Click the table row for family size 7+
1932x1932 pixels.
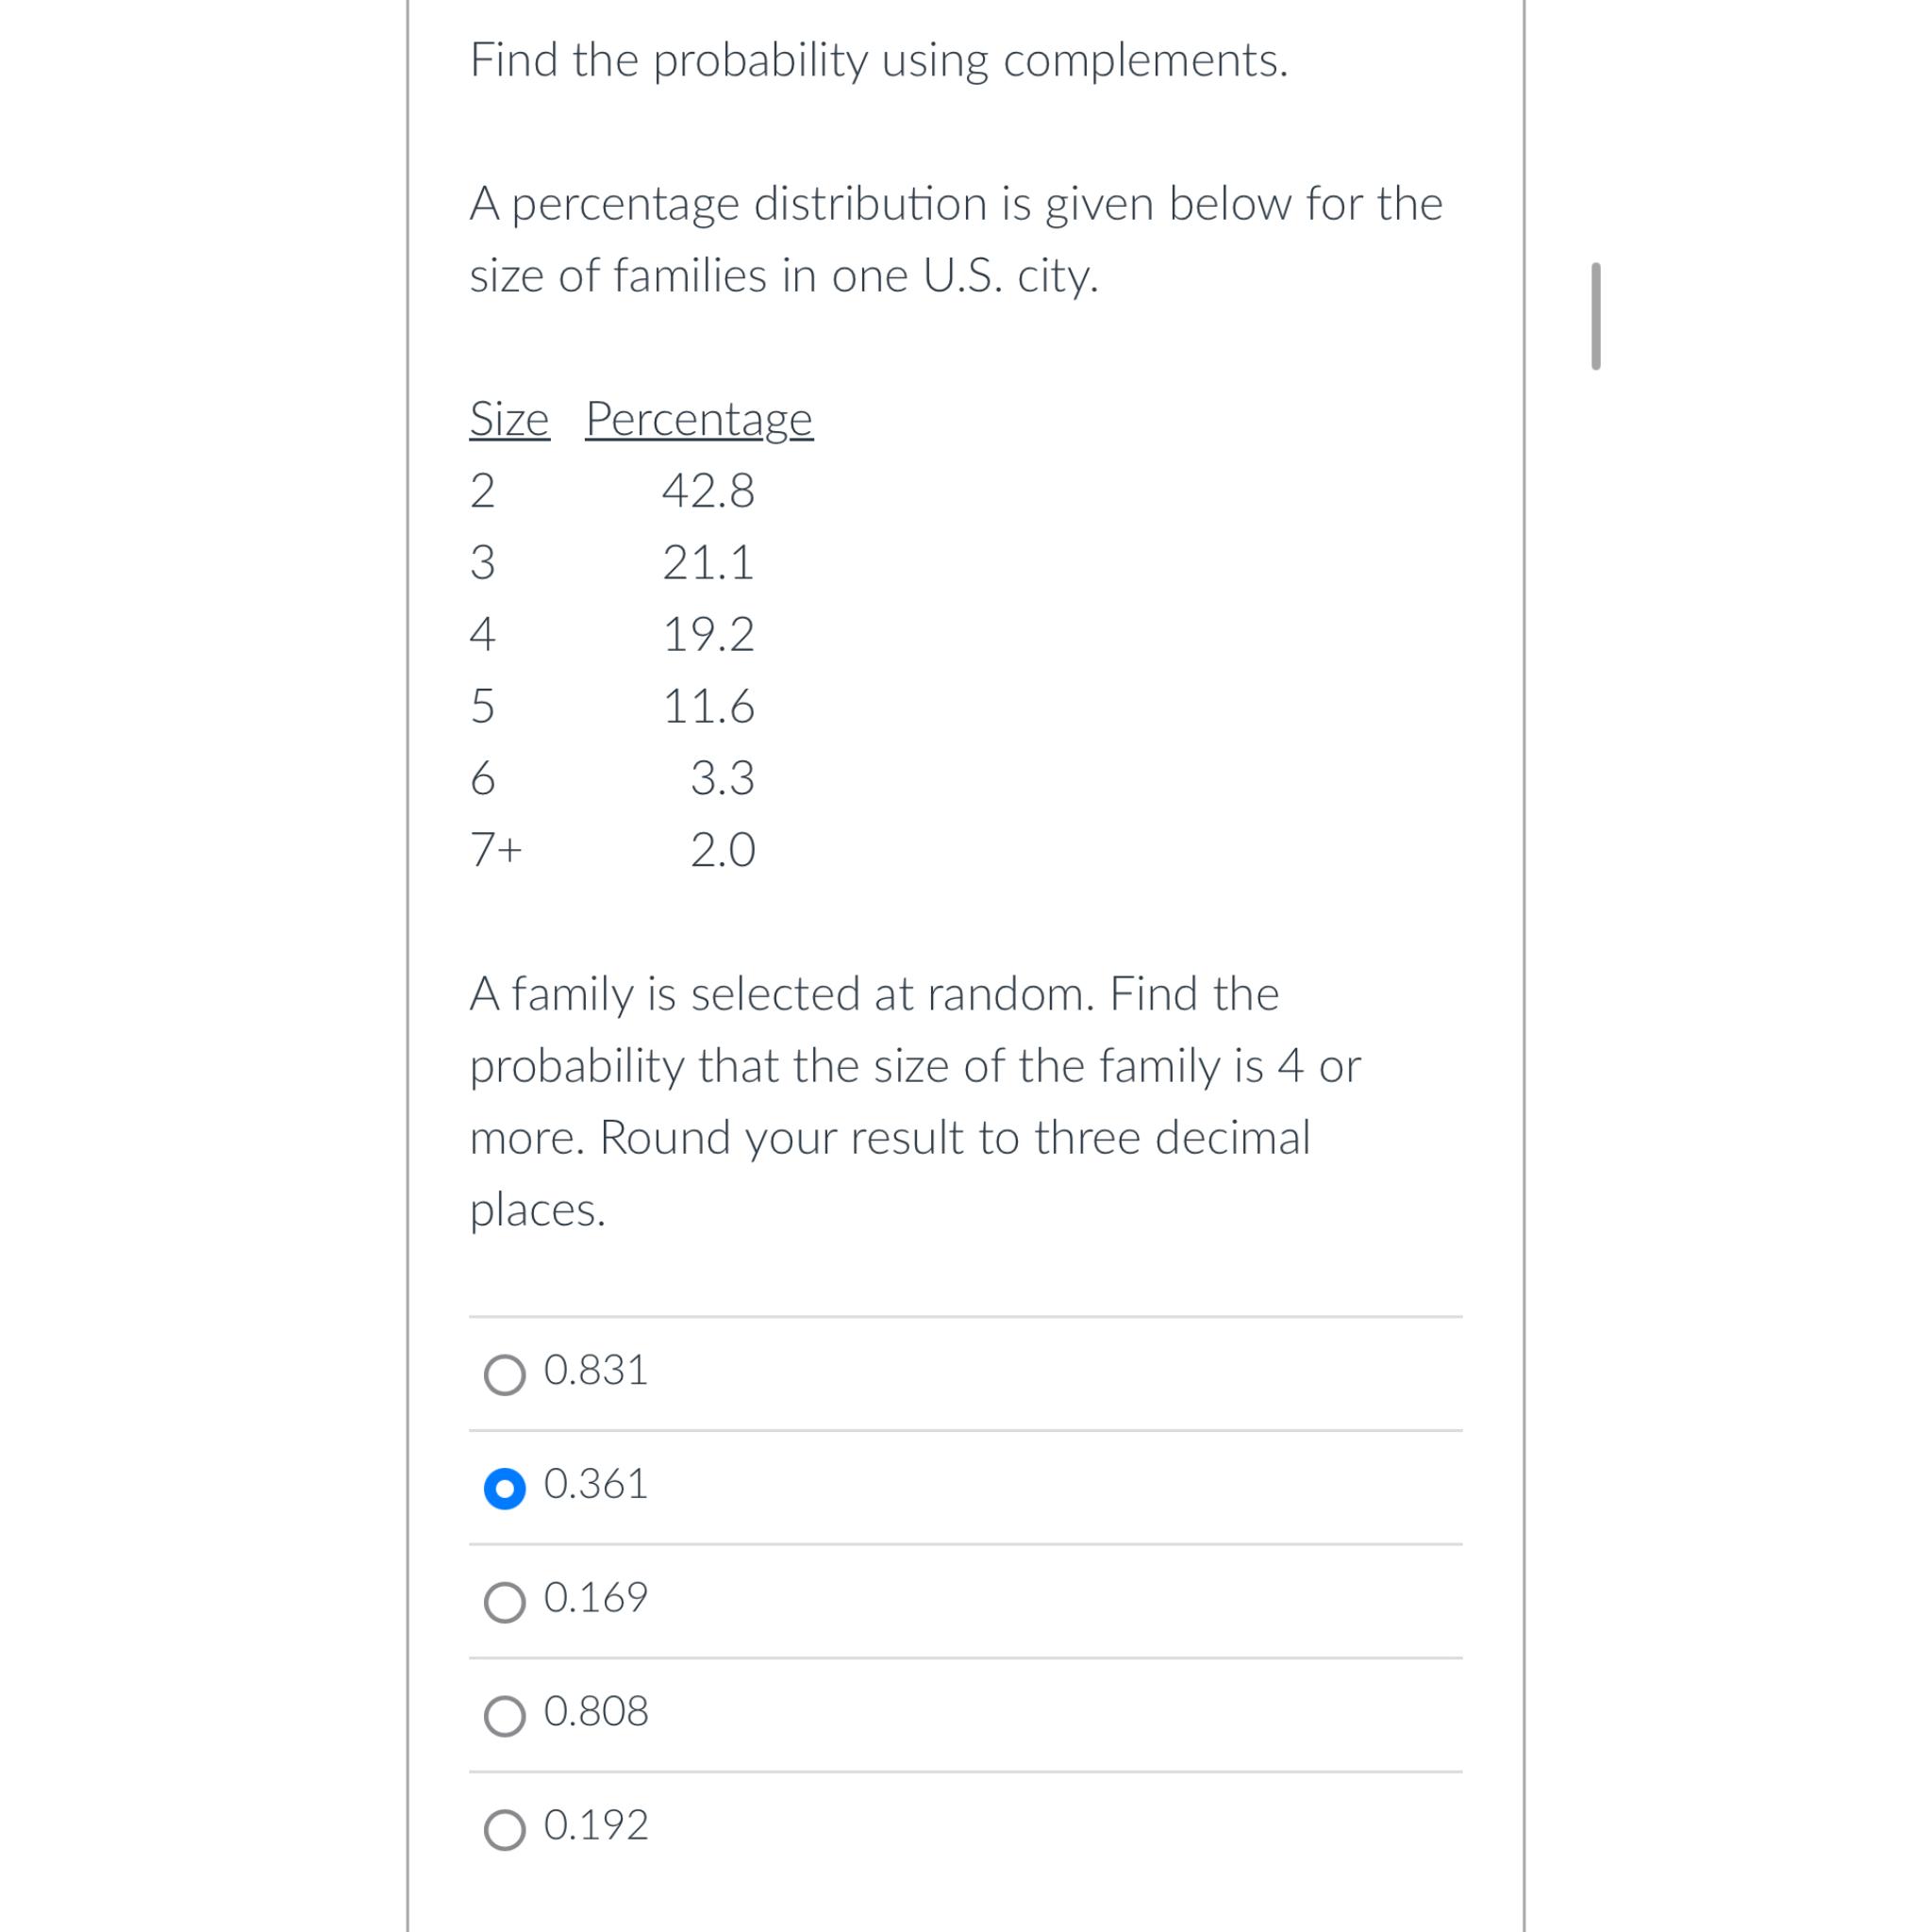pos(600,848)
